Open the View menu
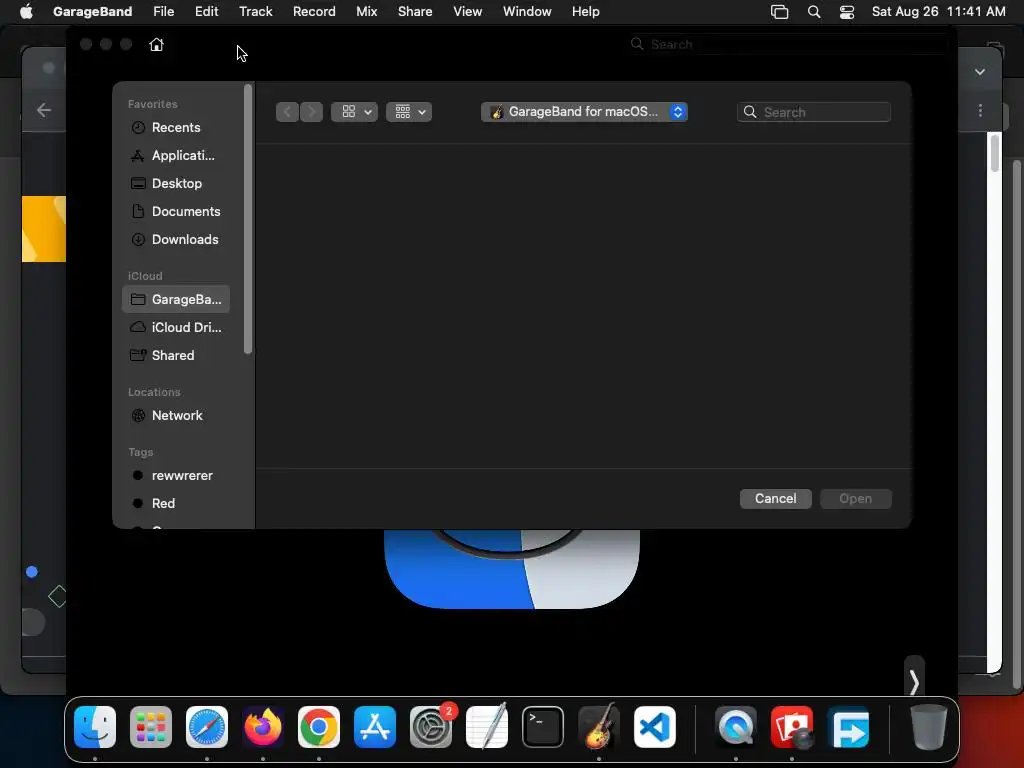1024x768 pixels. 468,12
